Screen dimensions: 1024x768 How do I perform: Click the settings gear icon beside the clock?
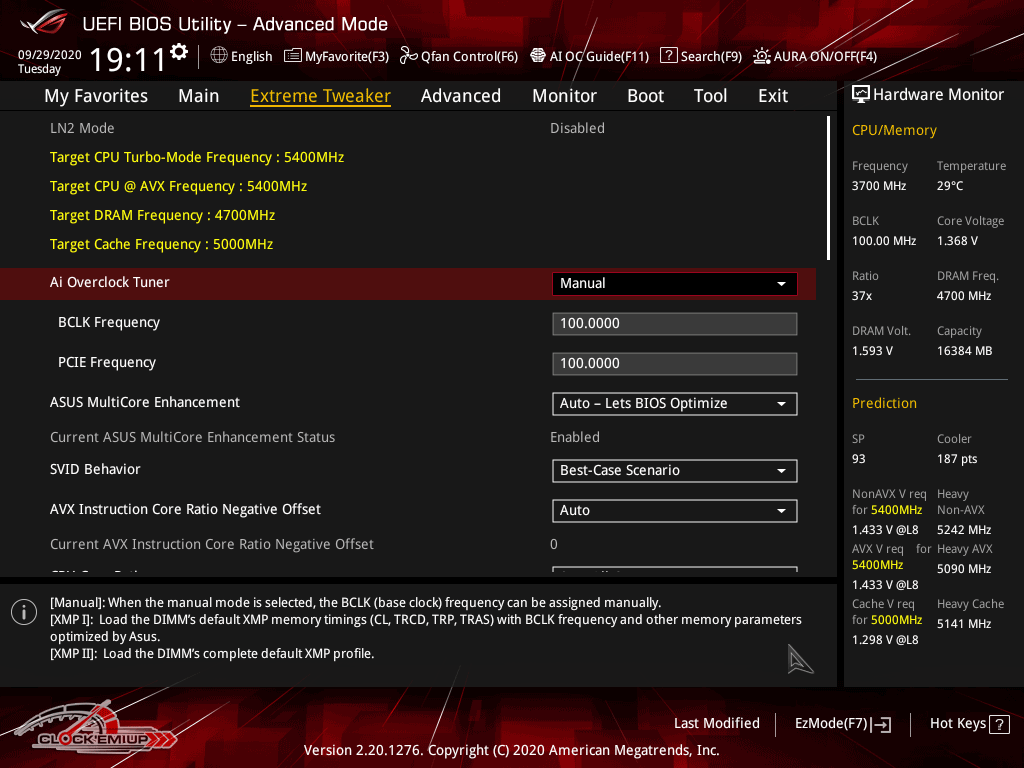tap(179, 52)
